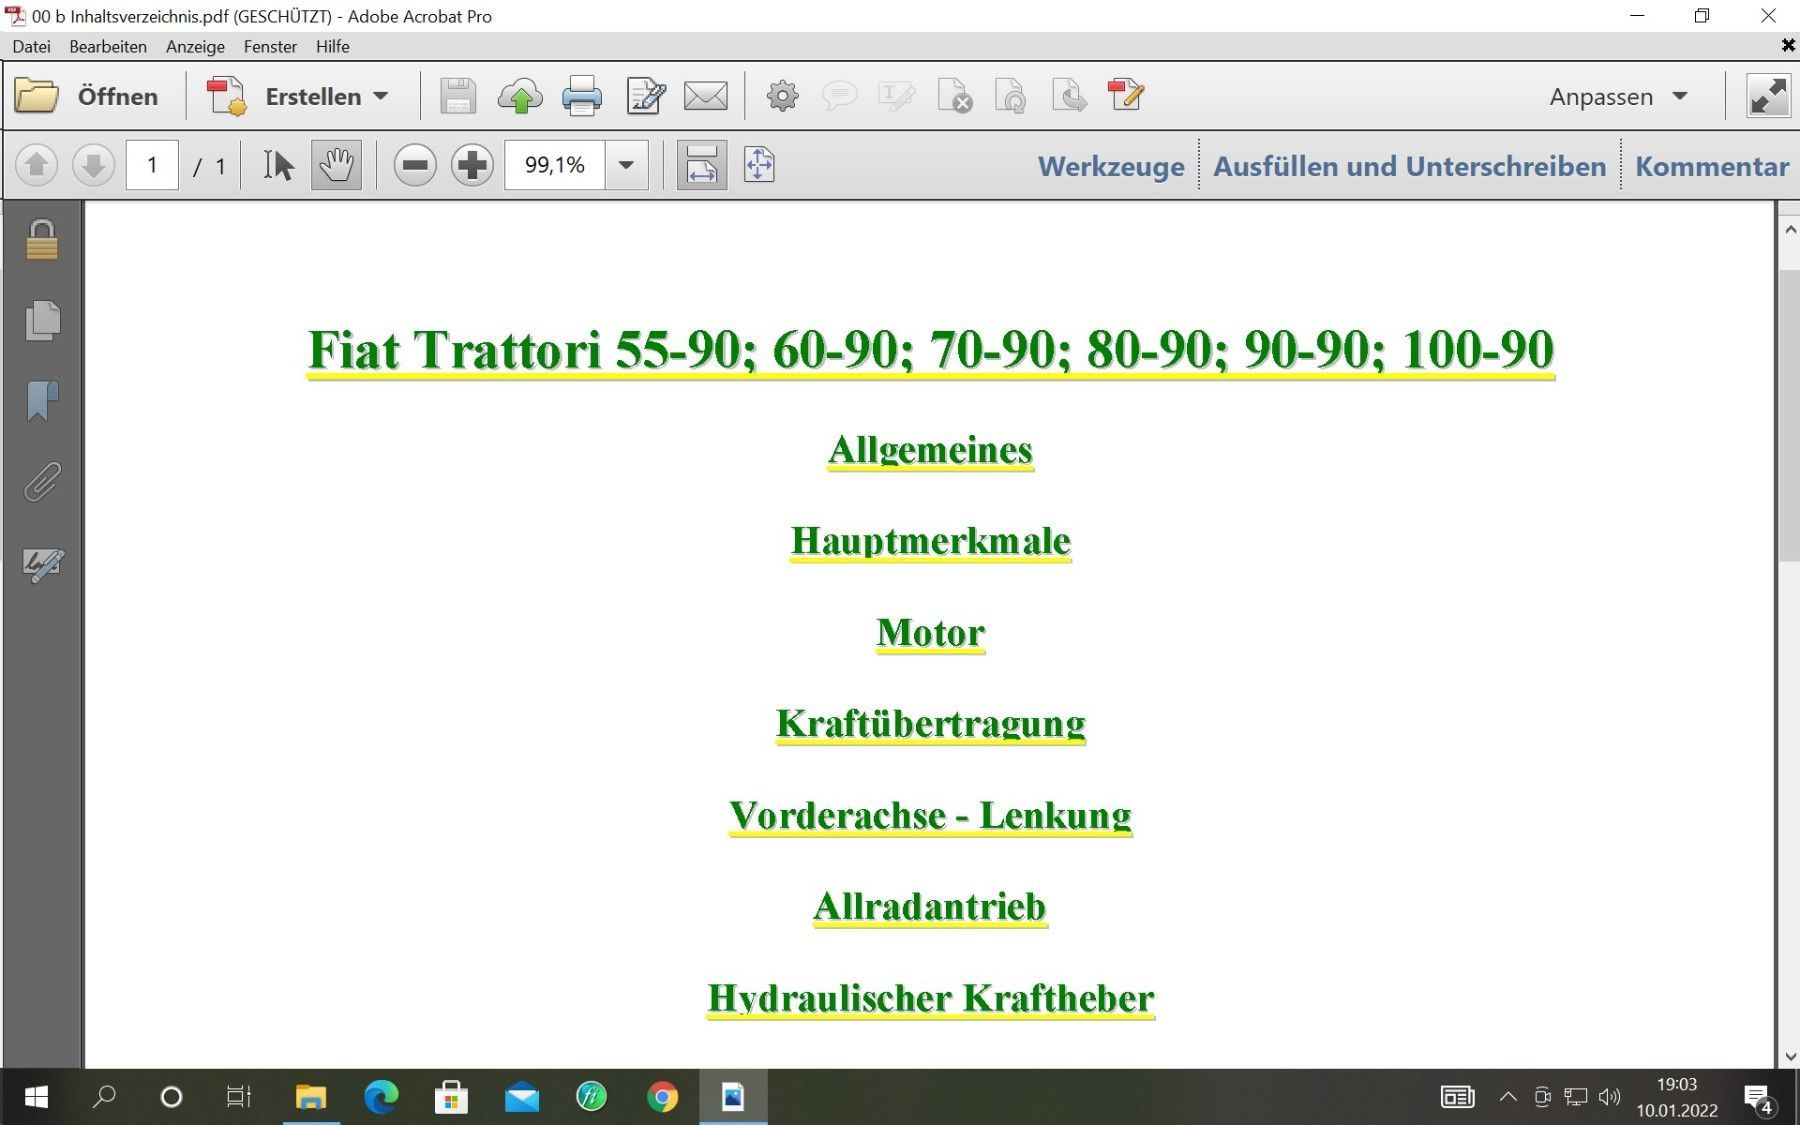Click the page number input field
Image resolution: width=1800 pixels, height=1125 pixels.
click(152, 165)
